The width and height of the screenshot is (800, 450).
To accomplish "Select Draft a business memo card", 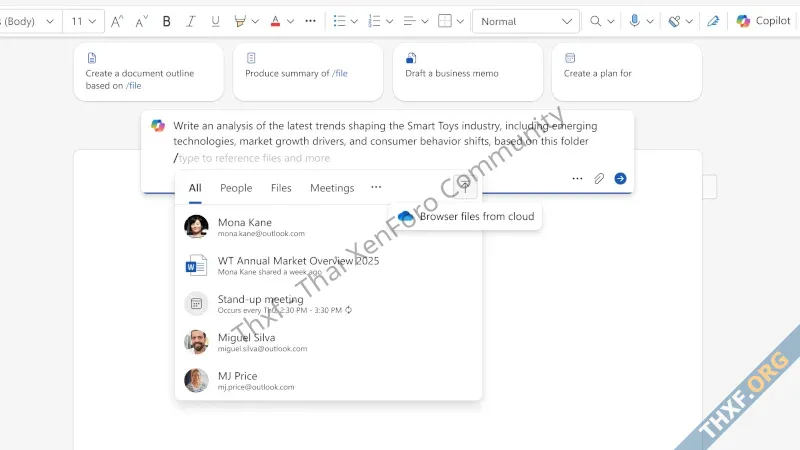I will pos(468,72).
